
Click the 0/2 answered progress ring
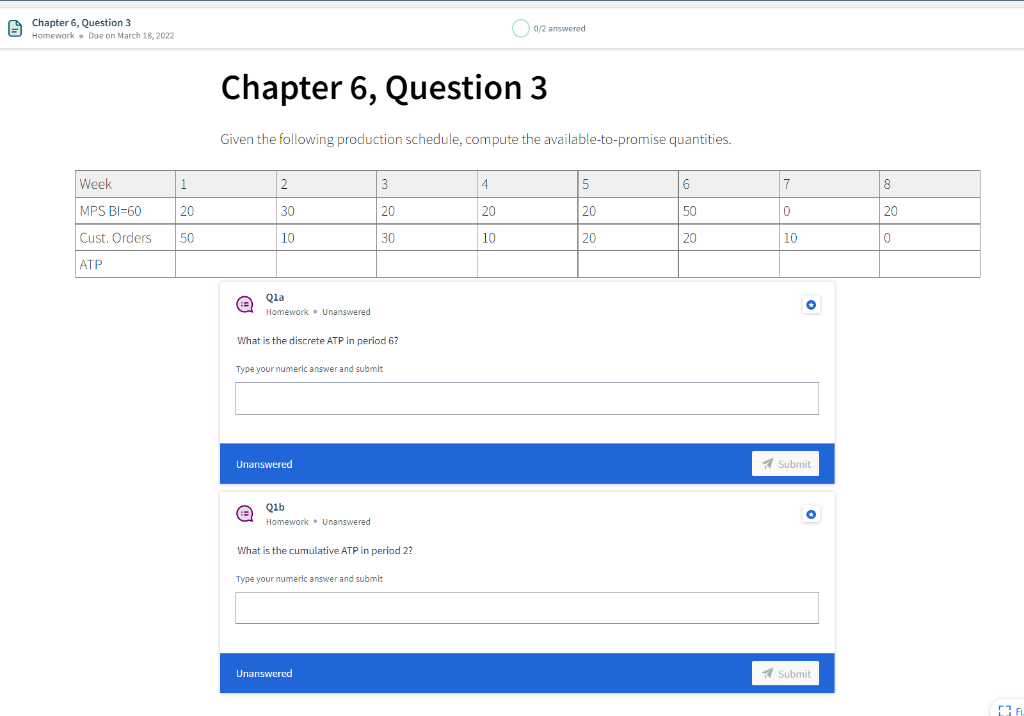point(521,28)
